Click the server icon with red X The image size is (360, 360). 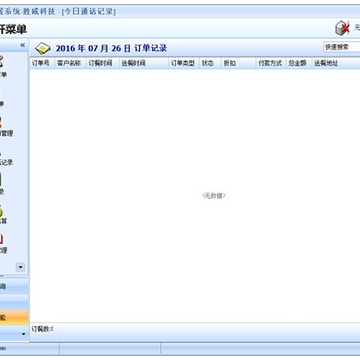click(342, 28)
